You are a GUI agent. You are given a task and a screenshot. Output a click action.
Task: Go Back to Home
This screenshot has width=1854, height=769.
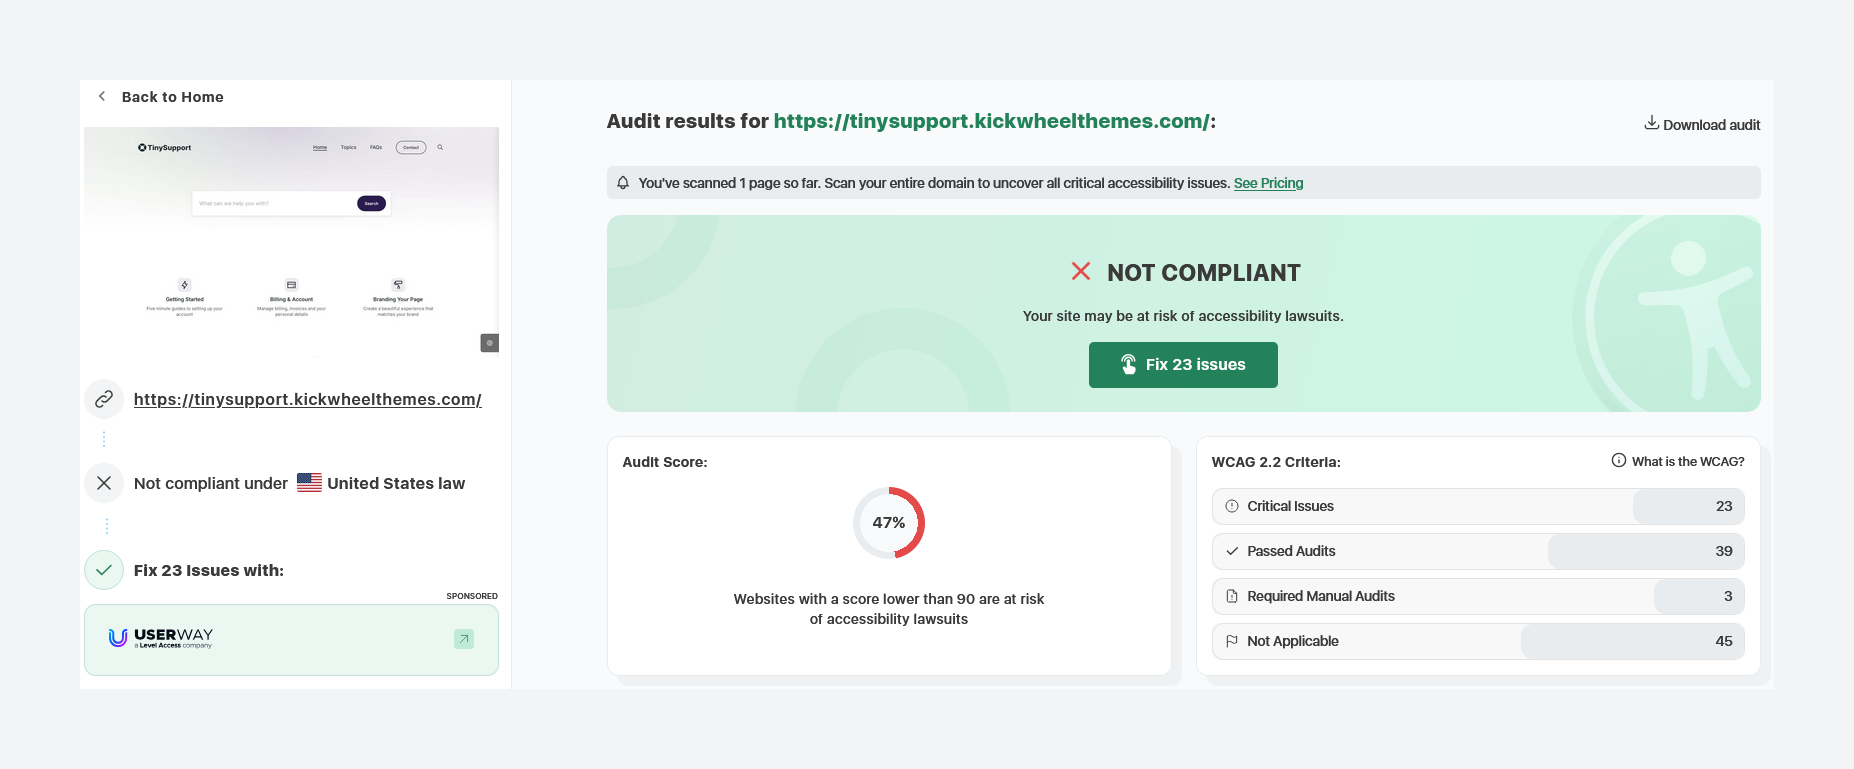coord(172,97)
